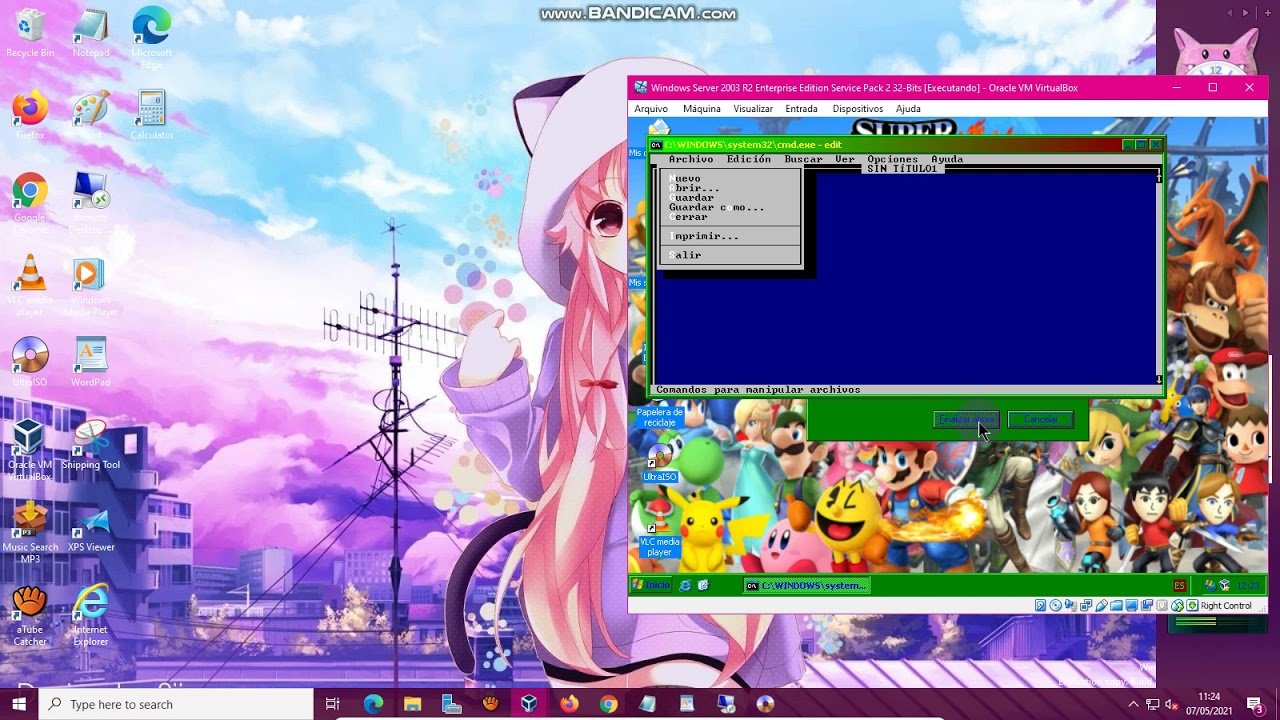Click the VM clock showing 12:23
The image size is (1280, 720).
pyautogui.click(x=1249, y=586)
